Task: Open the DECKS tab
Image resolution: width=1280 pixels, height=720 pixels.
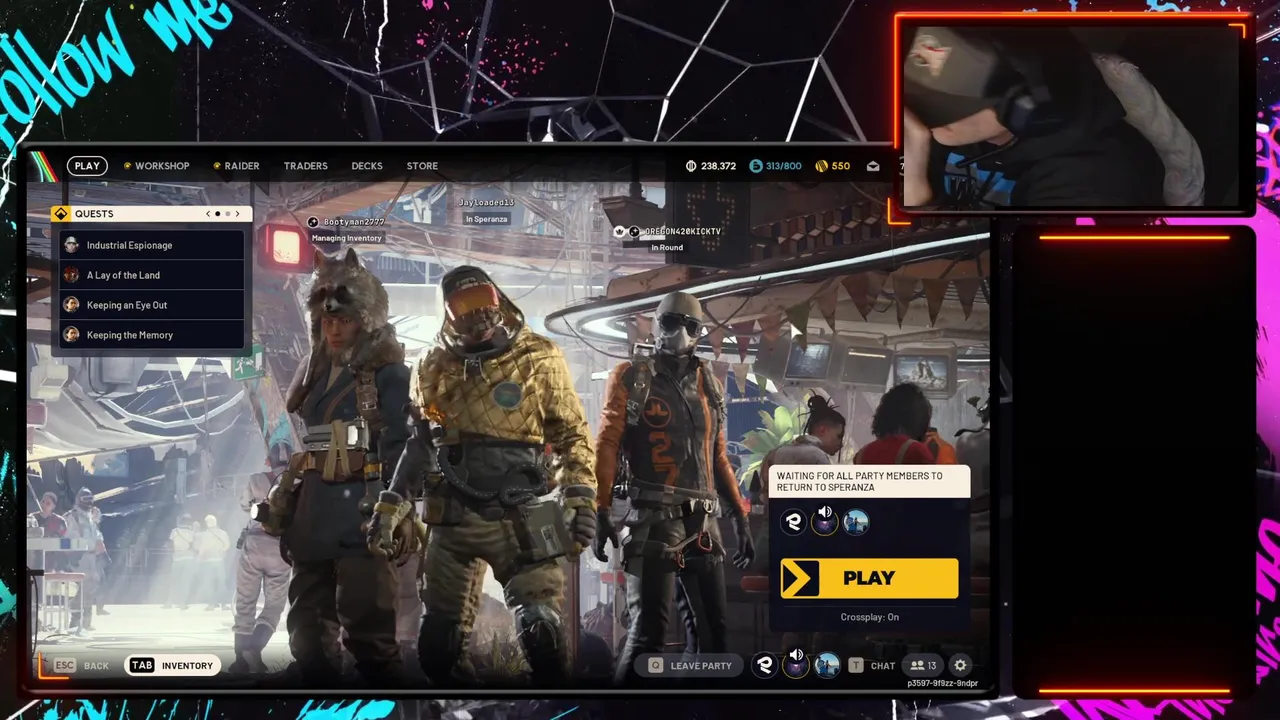Action: (x=367, y=166)
